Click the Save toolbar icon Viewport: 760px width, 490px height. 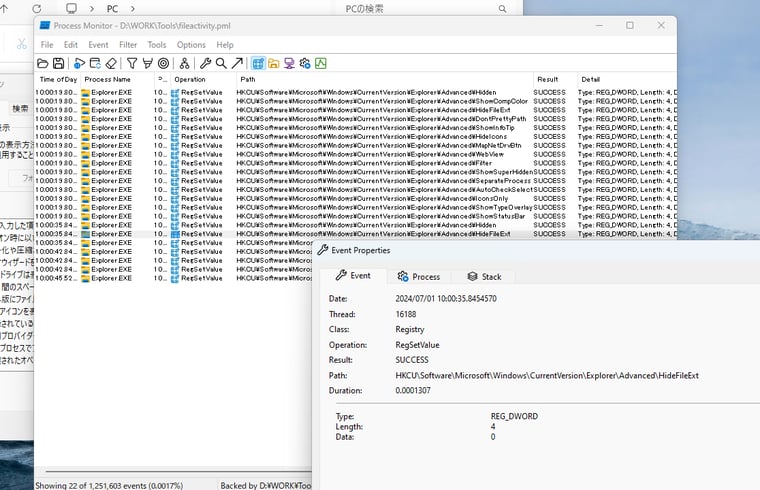click(x=59, y=63)
